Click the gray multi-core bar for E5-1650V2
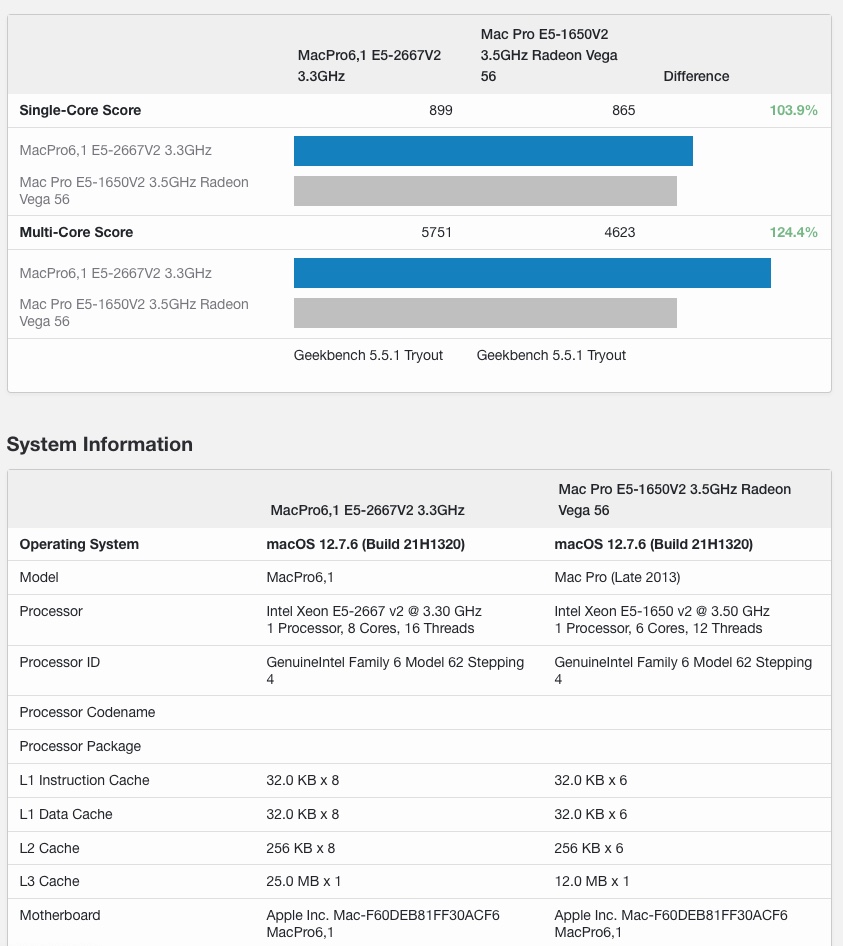 [485, 312]
